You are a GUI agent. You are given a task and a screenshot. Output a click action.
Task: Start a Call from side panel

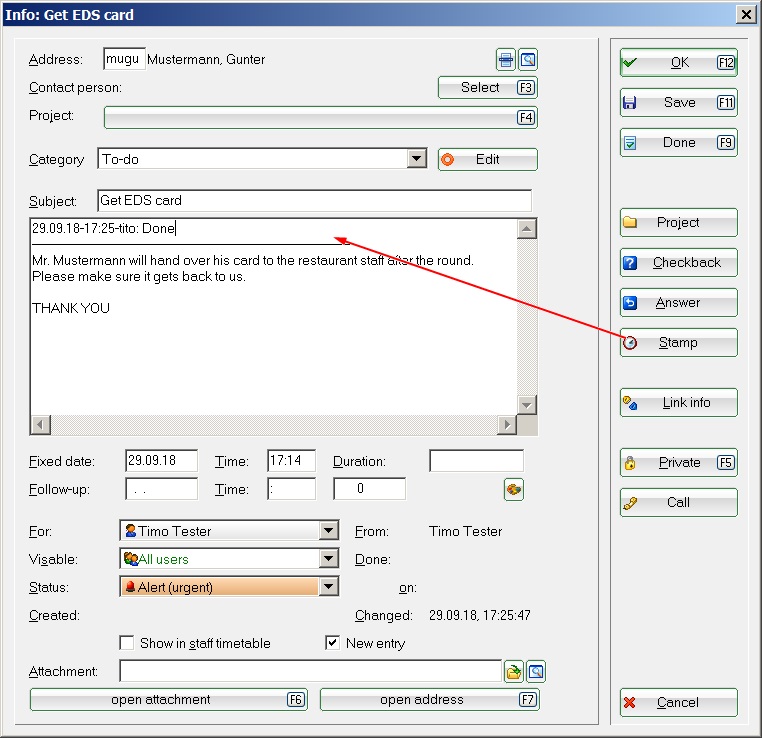[x=678, y=502]
